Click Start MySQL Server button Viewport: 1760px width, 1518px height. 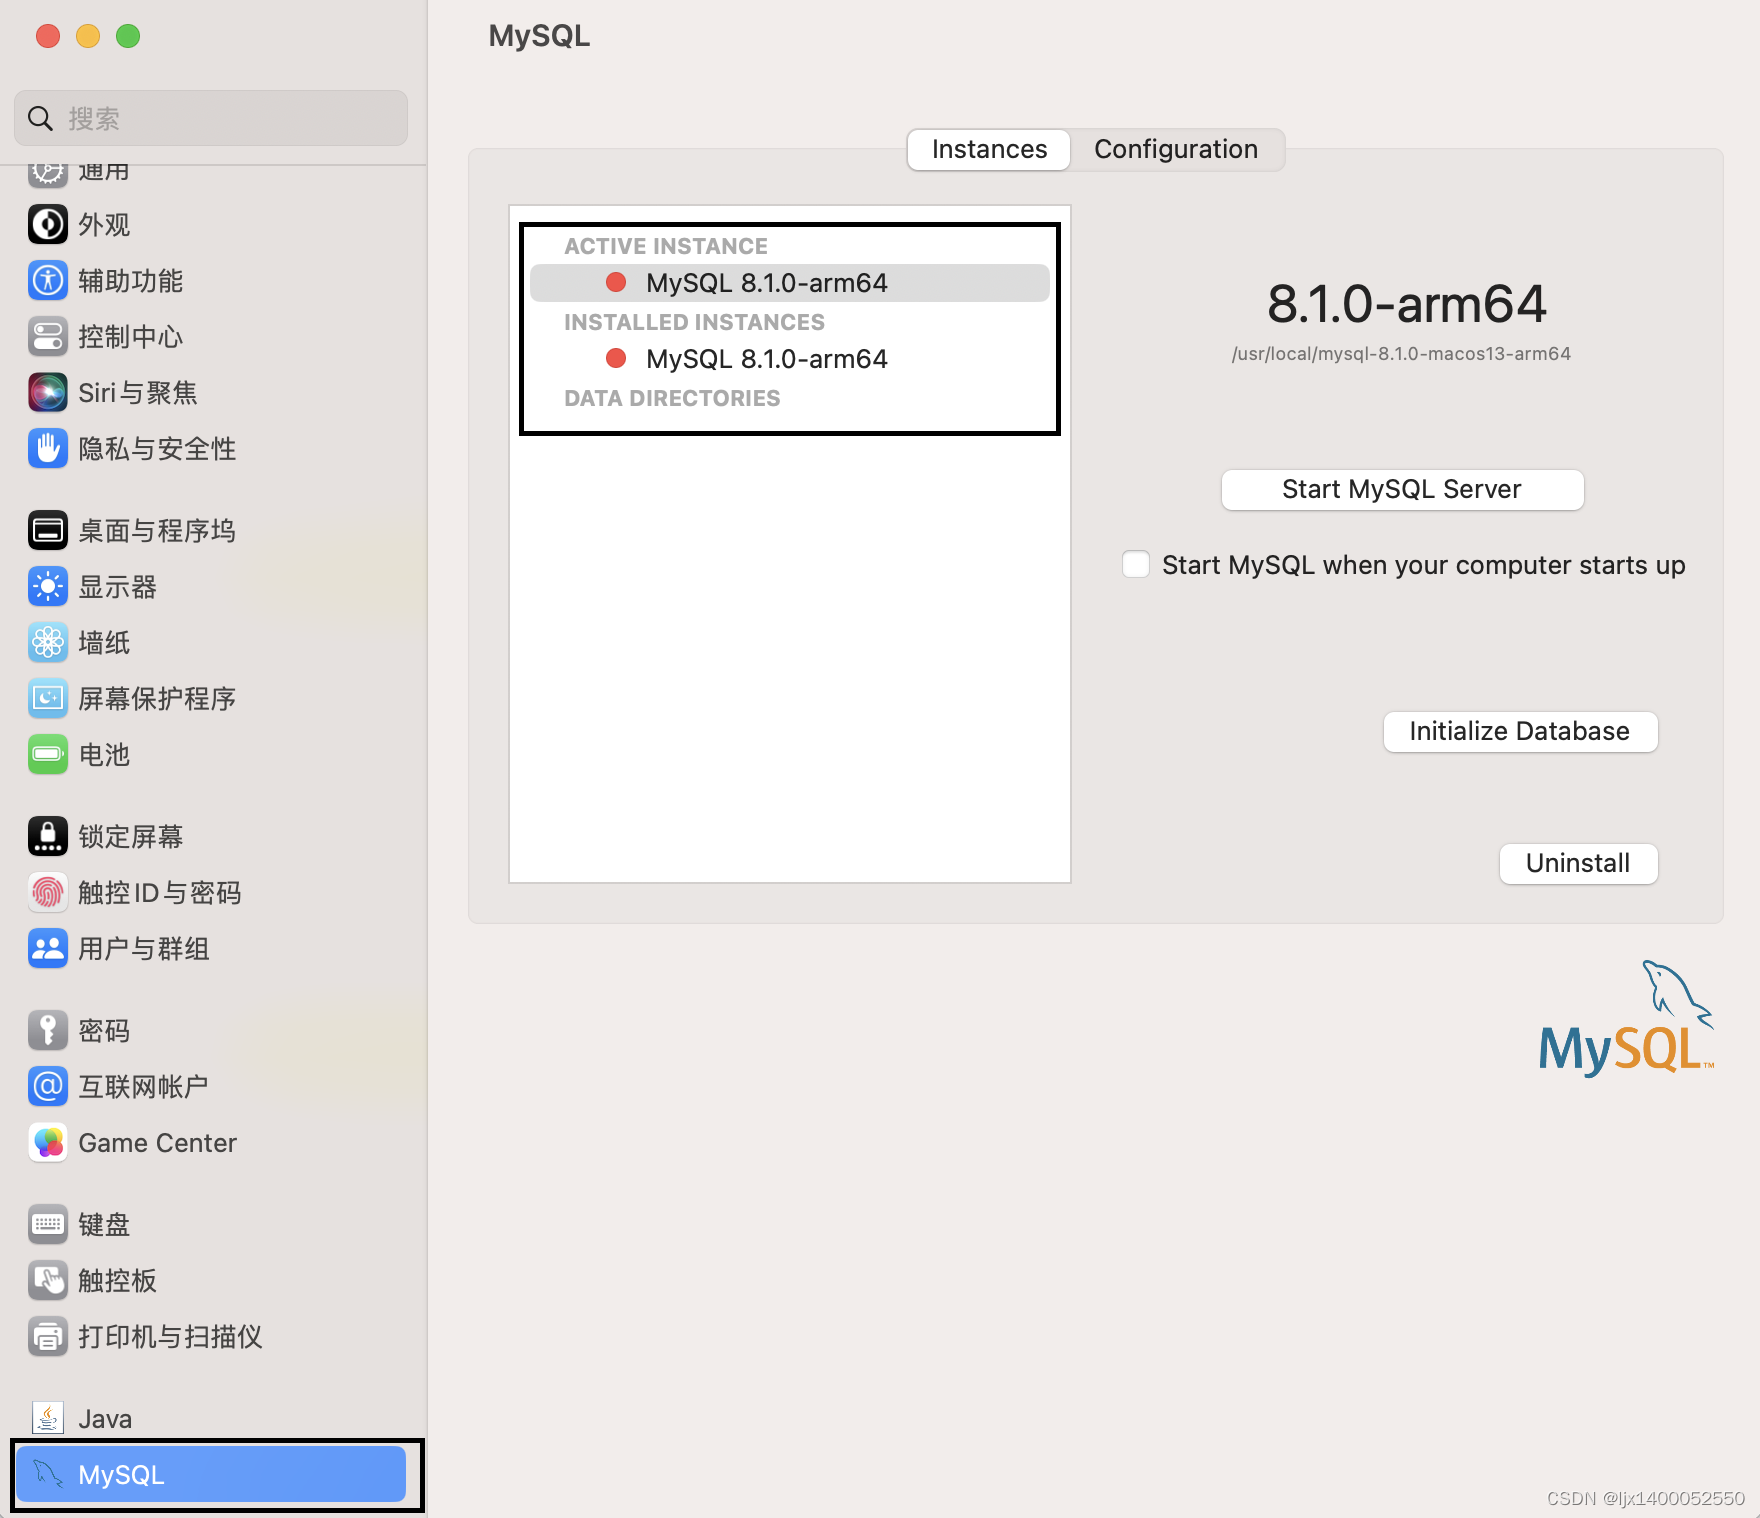pyautogui.click(x=1402, y=490)
